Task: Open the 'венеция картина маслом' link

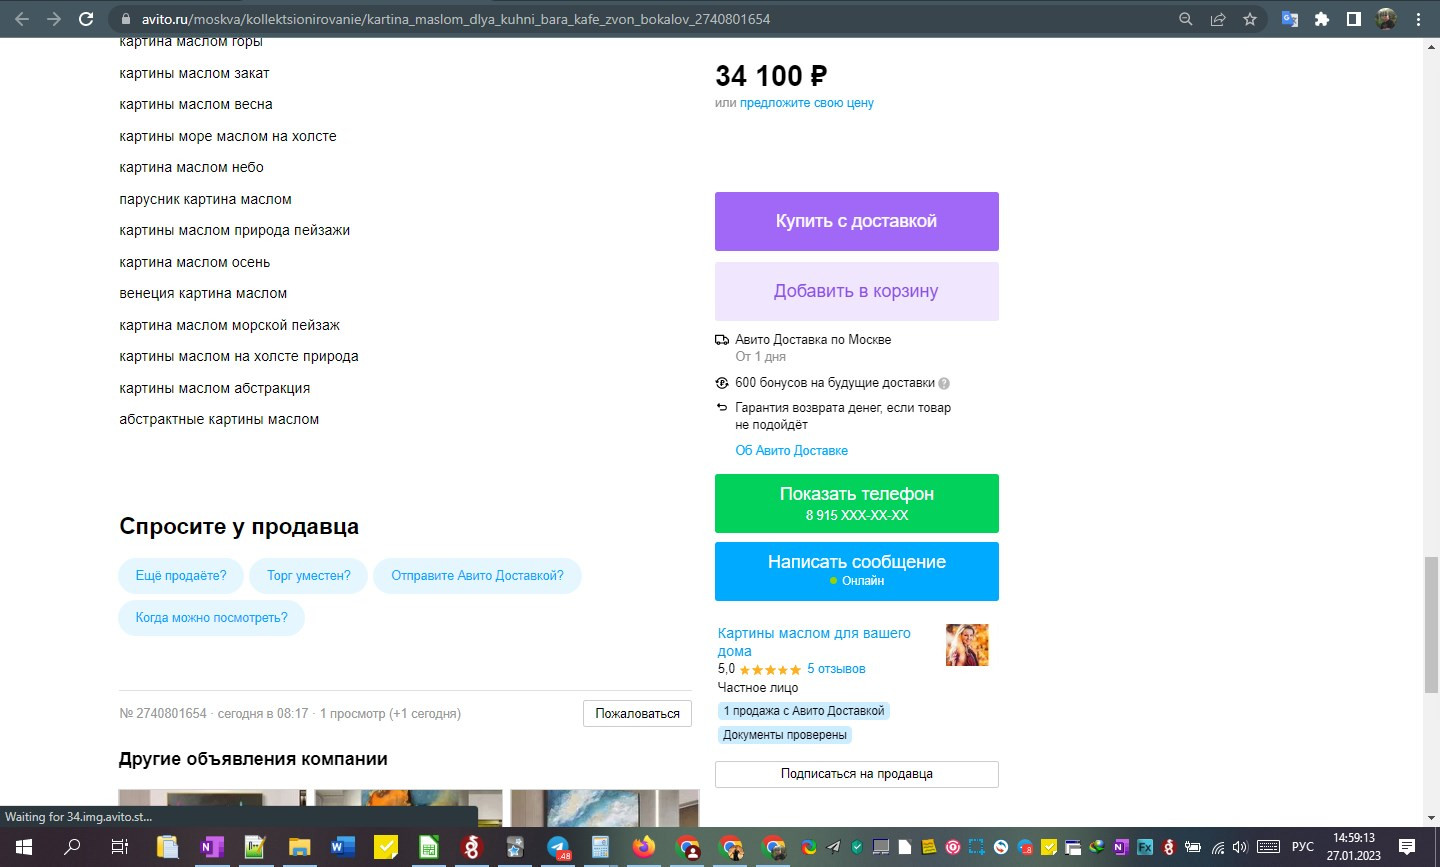Action: click(203, 293)
